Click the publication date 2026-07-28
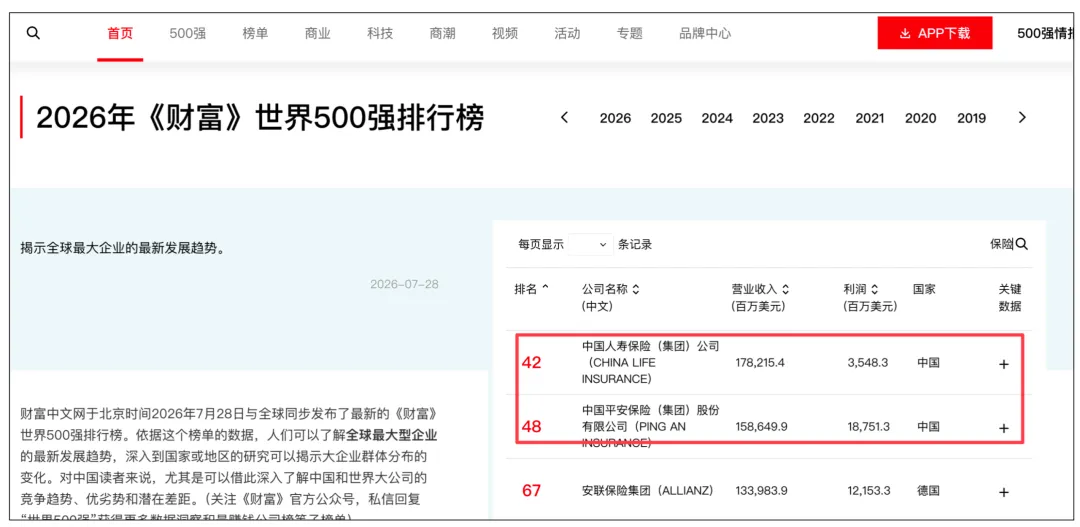 click(x=404, y=284)
